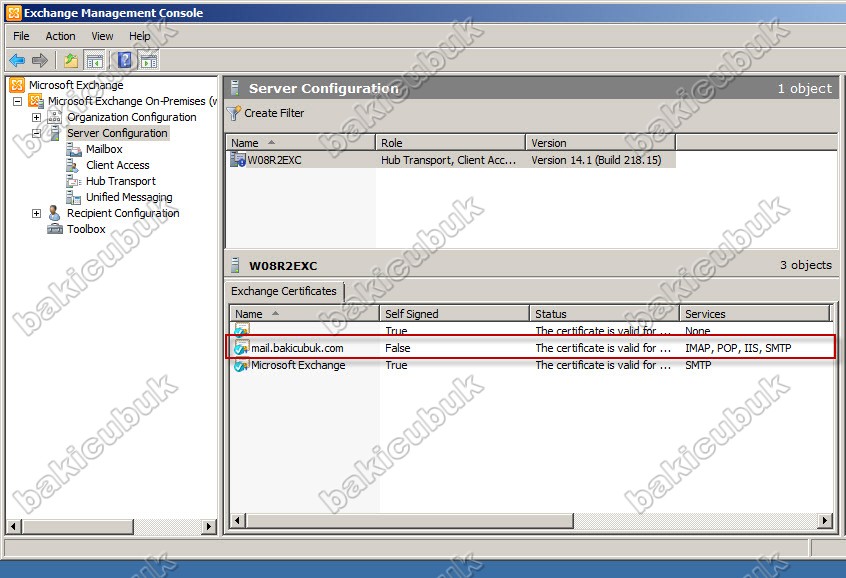
Task: Open the Help toolbar icon
Action: pos(125,60)
